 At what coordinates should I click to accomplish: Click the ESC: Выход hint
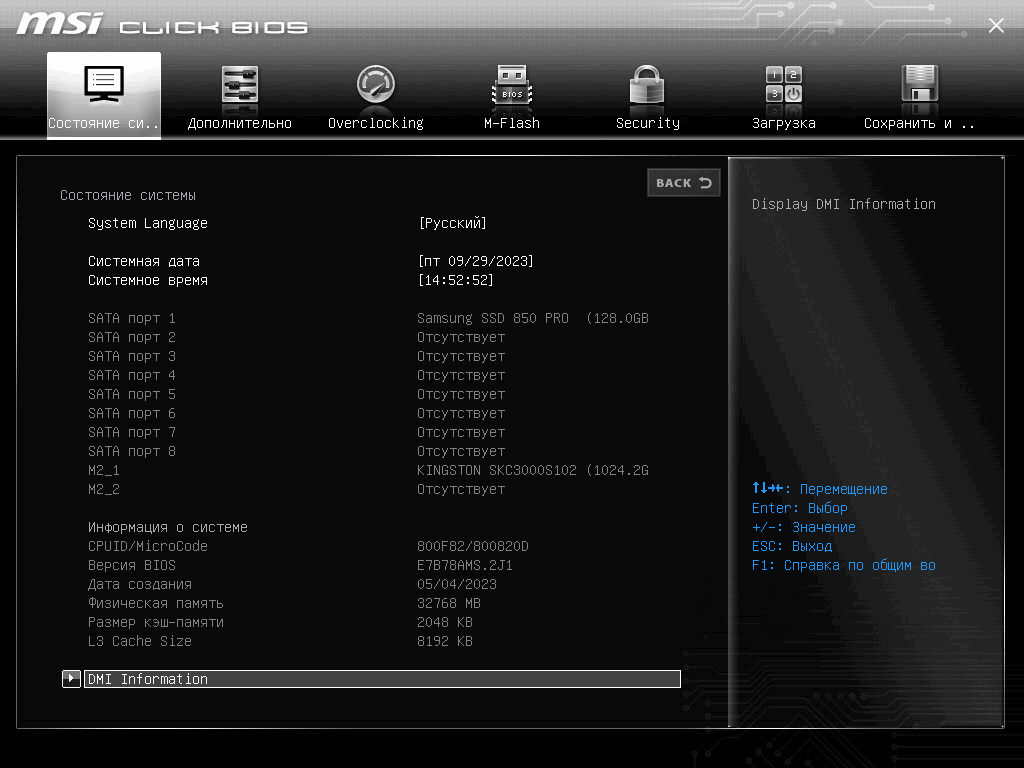792,546
